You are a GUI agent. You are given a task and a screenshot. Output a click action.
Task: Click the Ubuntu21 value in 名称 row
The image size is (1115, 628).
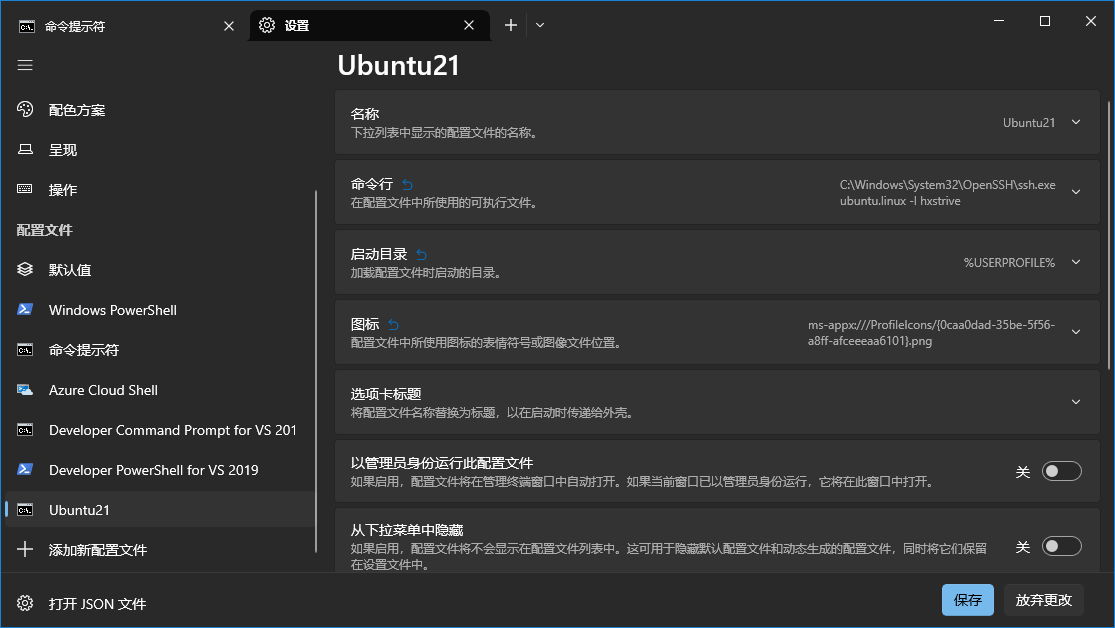[x=1029, y=122]
